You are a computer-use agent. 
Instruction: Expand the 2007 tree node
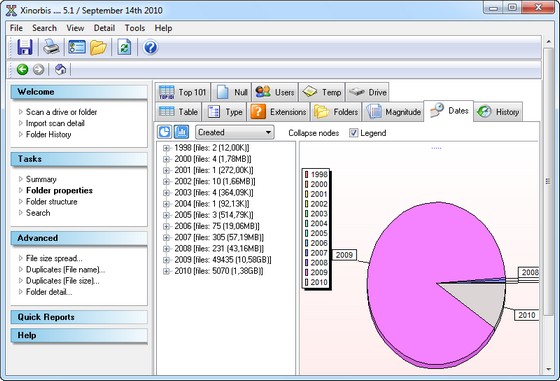[x=166, y=237]
